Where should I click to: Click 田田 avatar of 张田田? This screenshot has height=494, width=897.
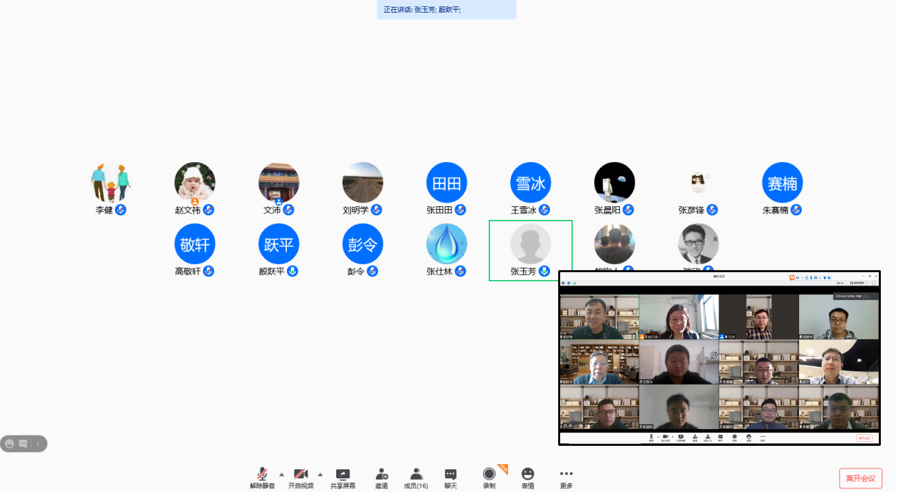coord(446,183)
